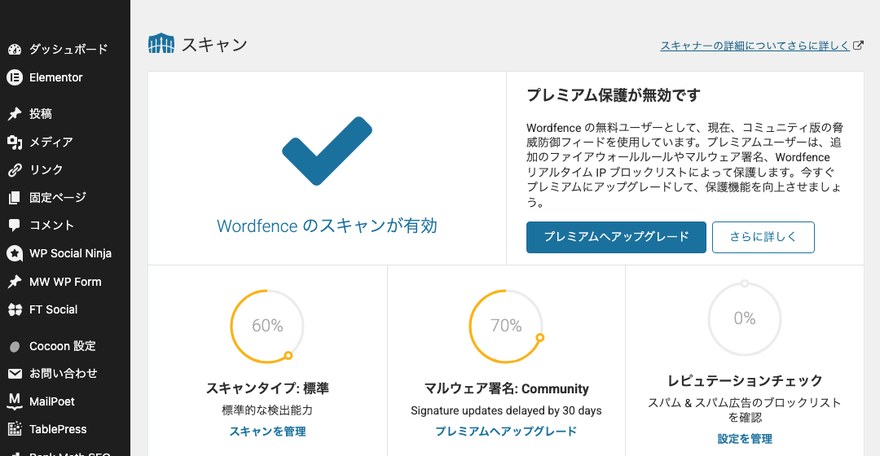Screen dimensions: 880x456
Task: Click the スキャン page title text
Action: coord(214,44)
